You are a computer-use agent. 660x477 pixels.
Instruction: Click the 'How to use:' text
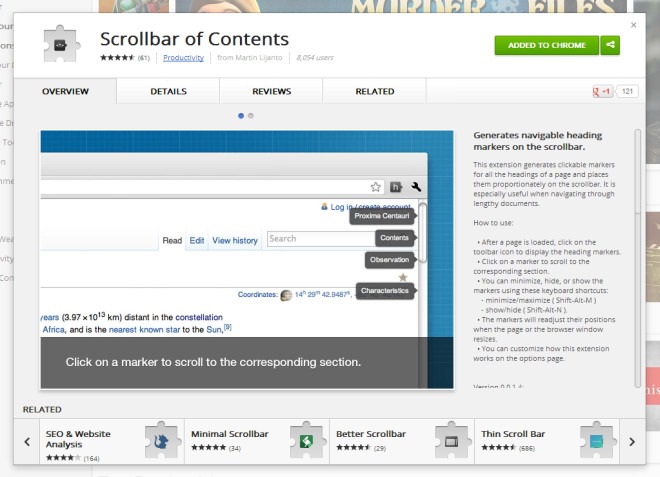pyautogui.click(x=493, y=223)
